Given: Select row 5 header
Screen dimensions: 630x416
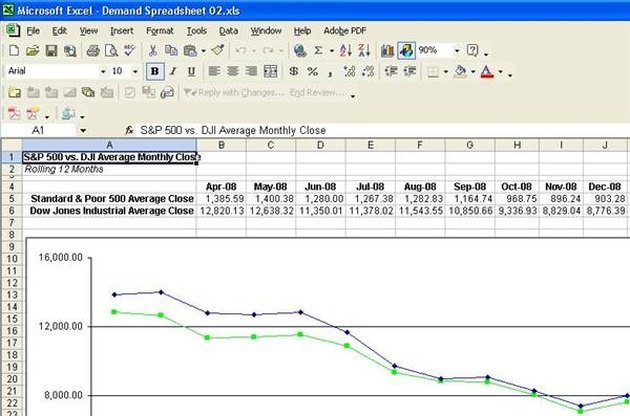Looking at the screenshot, I should pyautogui.click(x=11, y=199).
